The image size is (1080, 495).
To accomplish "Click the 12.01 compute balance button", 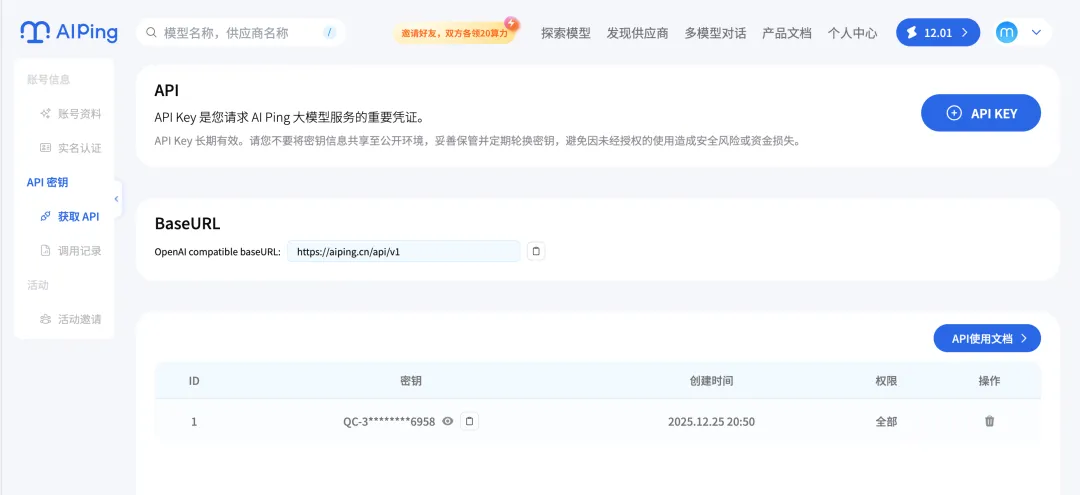I will 937,32.
